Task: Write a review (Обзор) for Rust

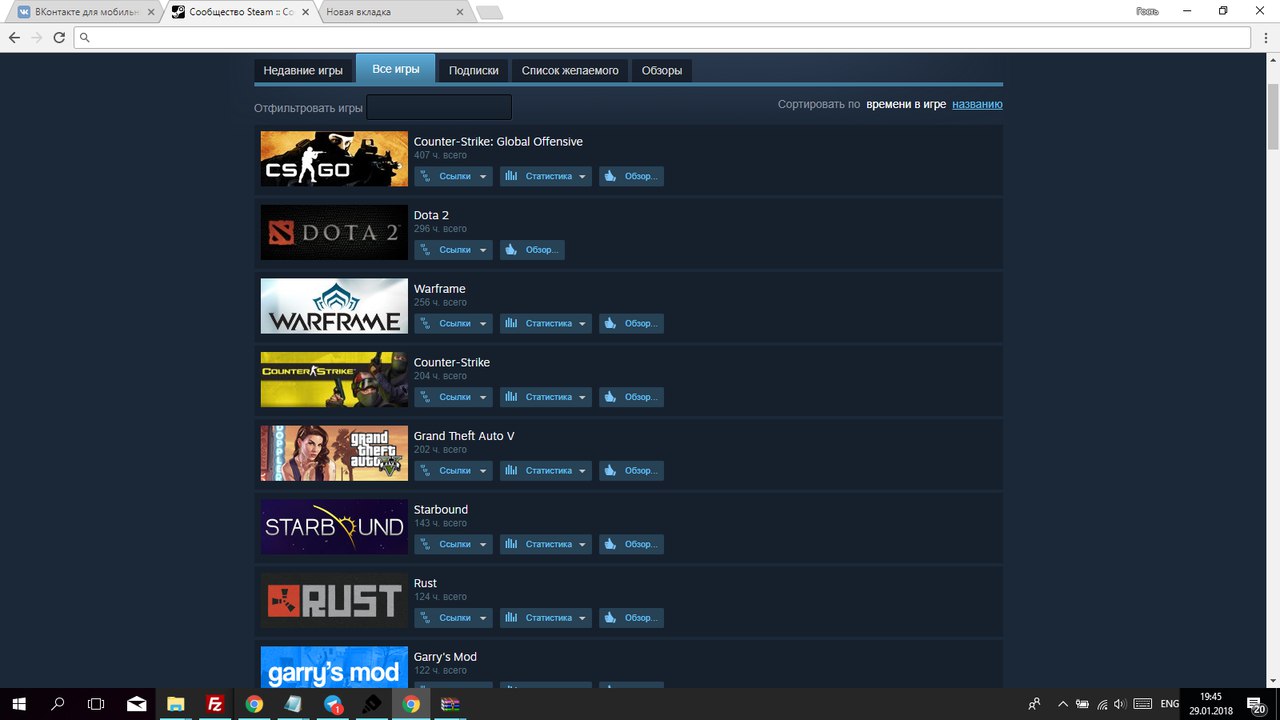Action: tap(631, 618)
